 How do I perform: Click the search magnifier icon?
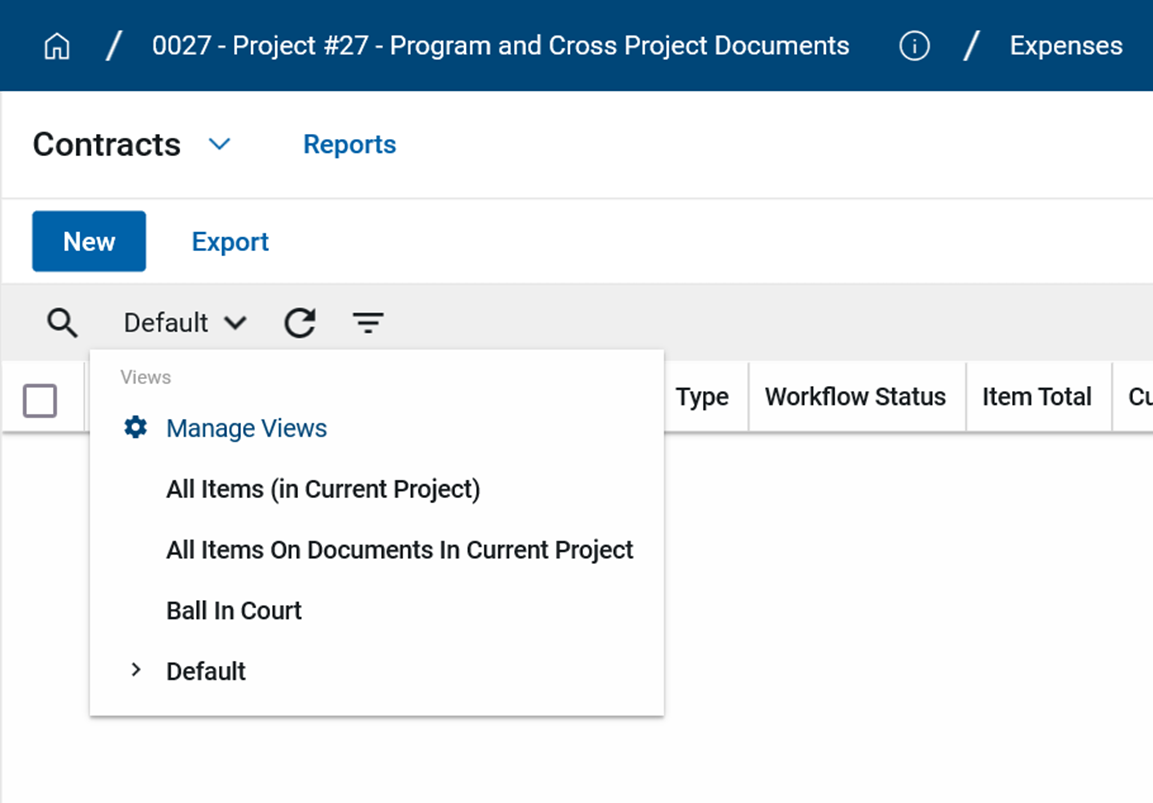(x=62, y=323)
